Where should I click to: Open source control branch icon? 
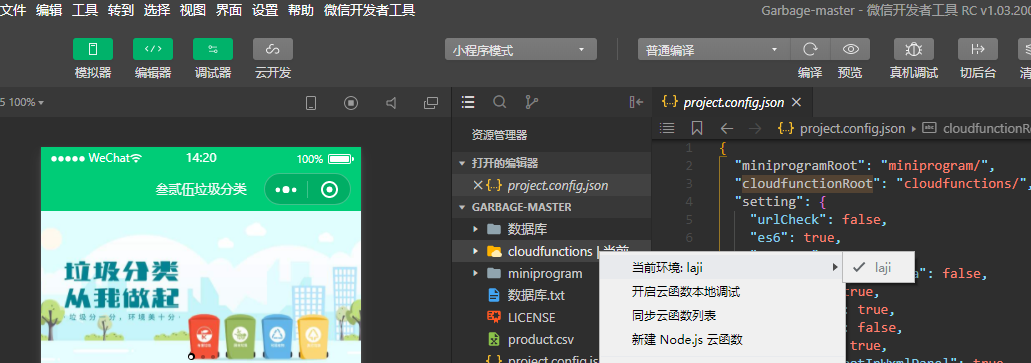click(531, 102)
